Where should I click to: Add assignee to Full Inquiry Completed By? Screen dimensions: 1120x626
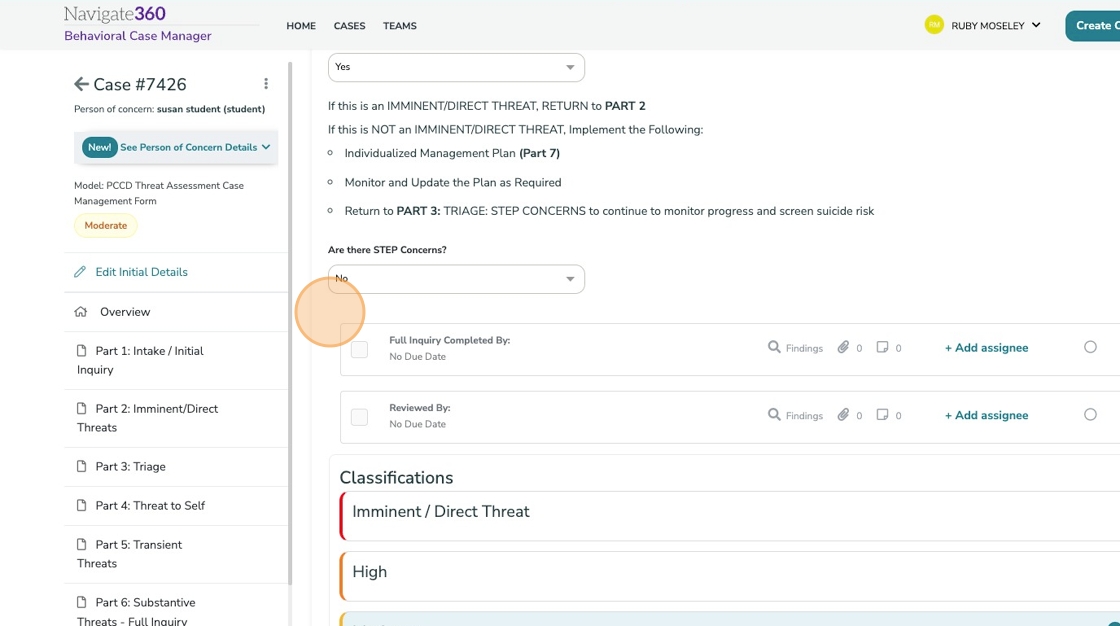[986, 348]
